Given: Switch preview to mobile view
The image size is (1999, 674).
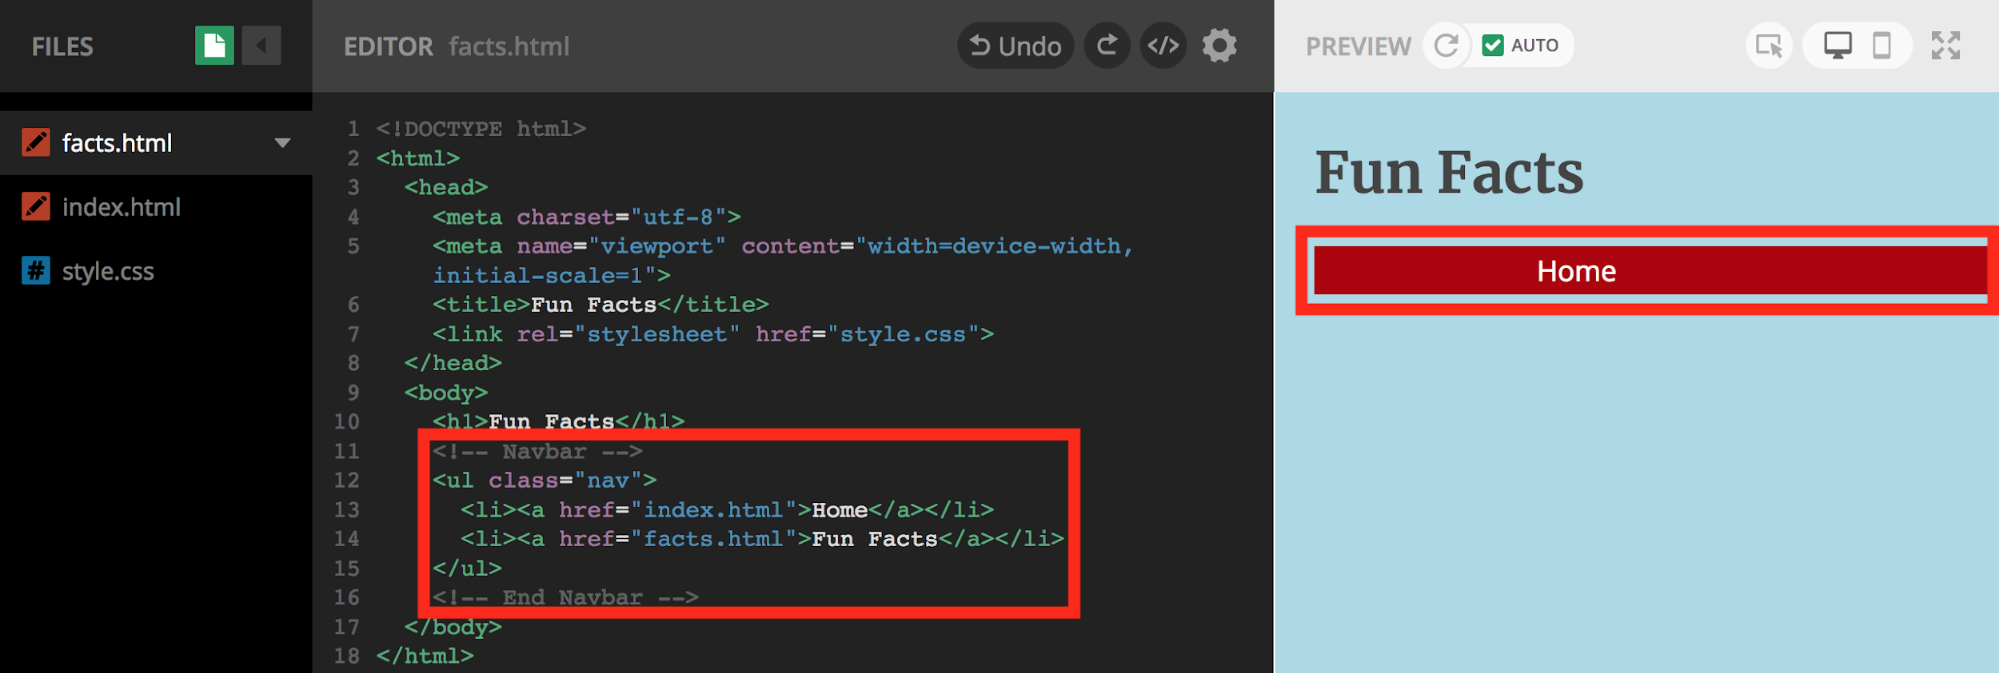Looking at the screenshot, I should tap(1881, 46).
